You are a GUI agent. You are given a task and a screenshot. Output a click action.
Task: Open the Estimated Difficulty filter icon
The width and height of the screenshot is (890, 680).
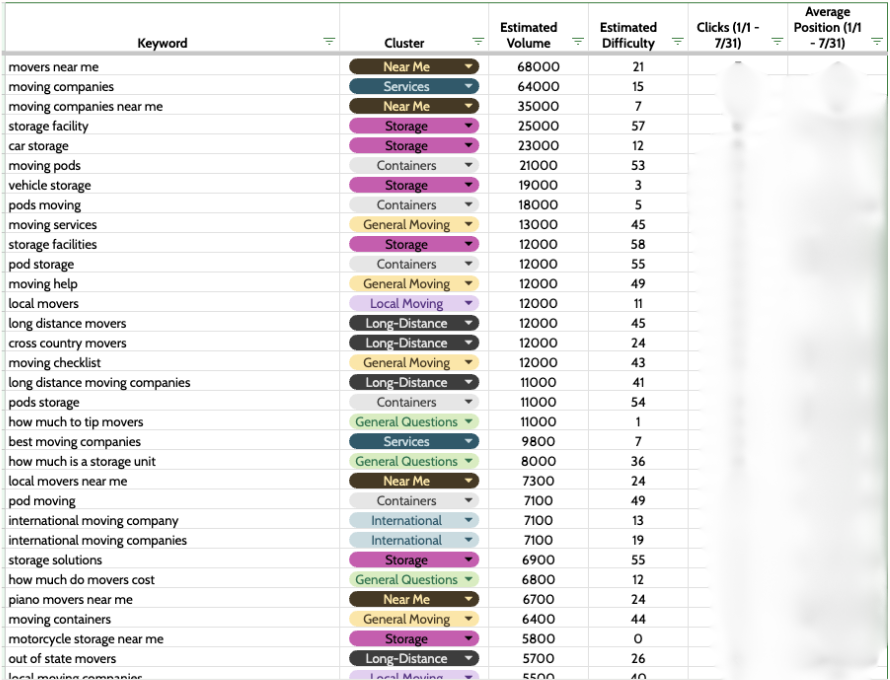tap(678, 41)
